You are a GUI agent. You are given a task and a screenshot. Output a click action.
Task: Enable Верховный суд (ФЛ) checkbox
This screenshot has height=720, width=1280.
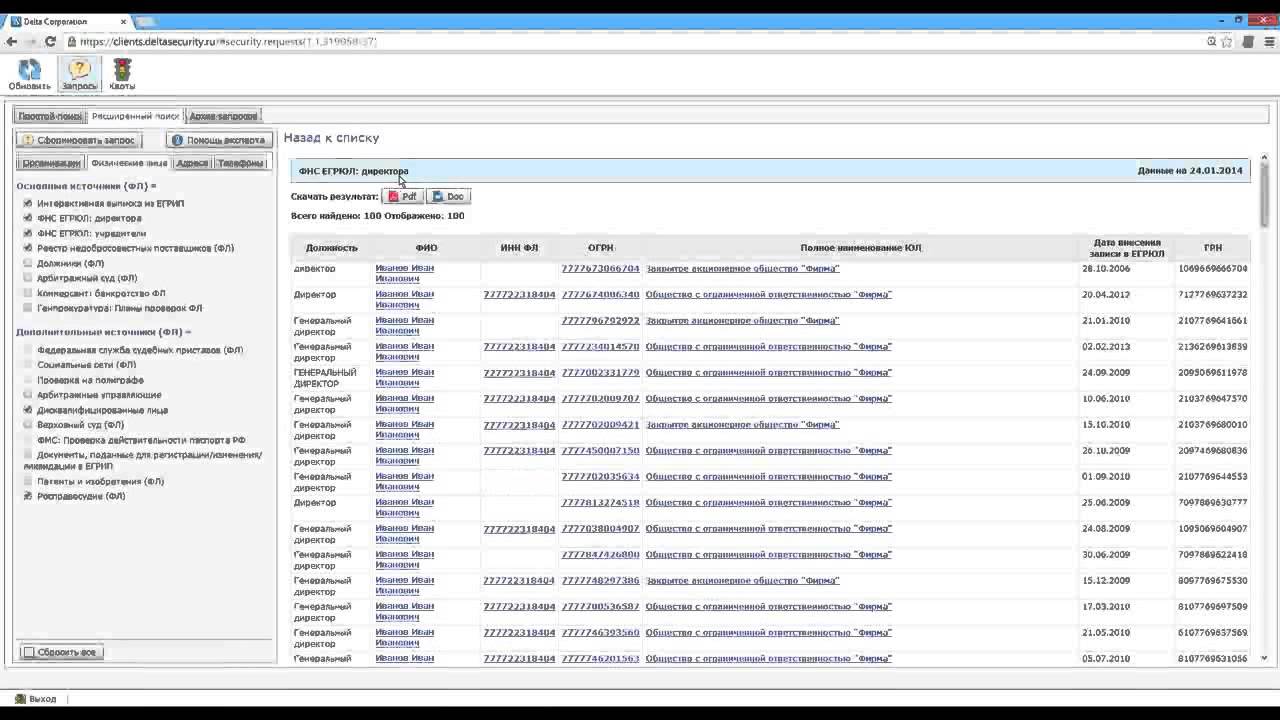[x=28, y=425]
